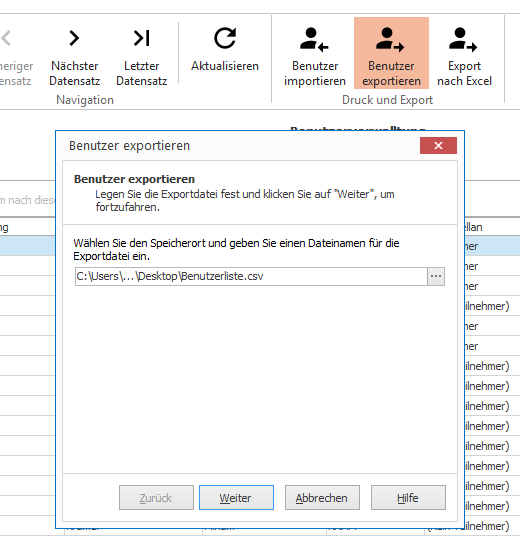The image size is (520, 553).
Task: Open file browser with the ellipsis button
Action: click(x=436, y=276)
